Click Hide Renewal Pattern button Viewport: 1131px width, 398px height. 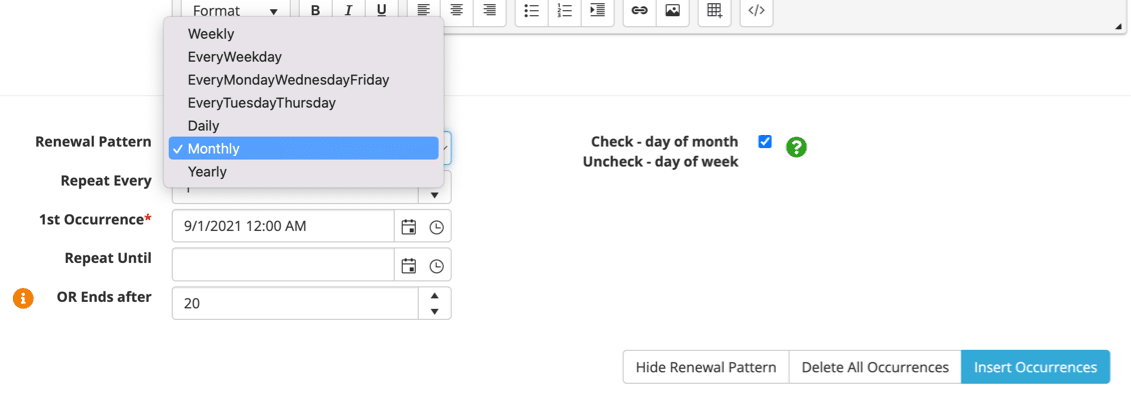click(705, 367)
